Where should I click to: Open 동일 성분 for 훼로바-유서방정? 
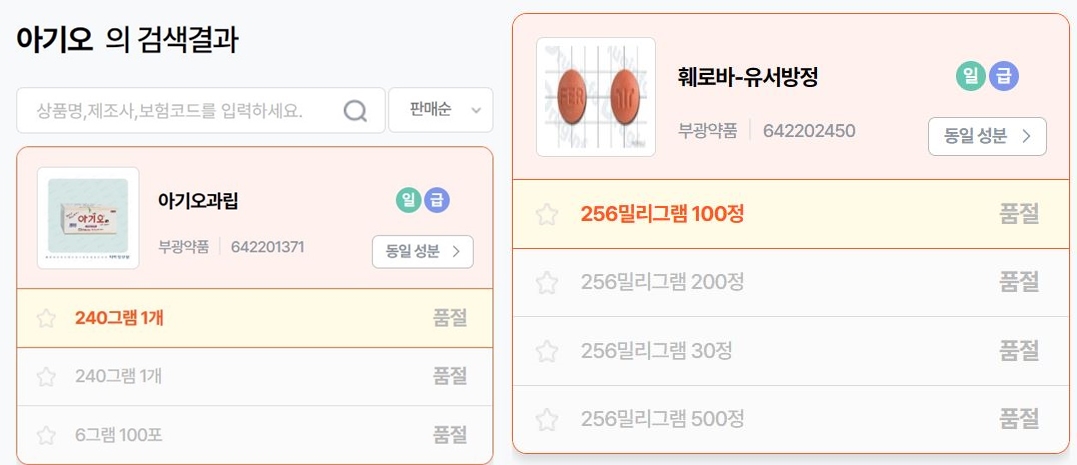pos(987,137)
